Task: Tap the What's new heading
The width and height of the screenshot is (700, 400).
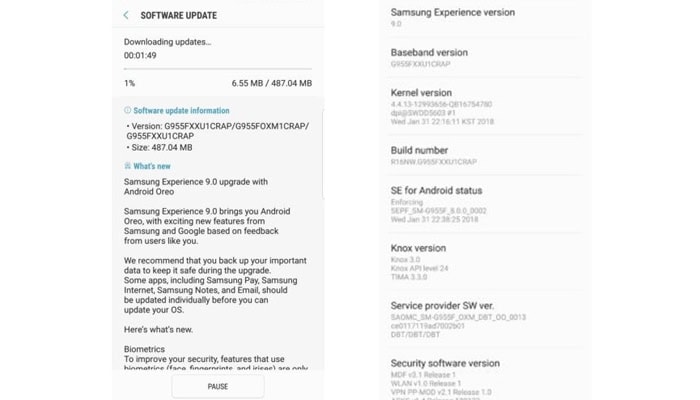Action: pyautogui.click(x=152, y=166)
